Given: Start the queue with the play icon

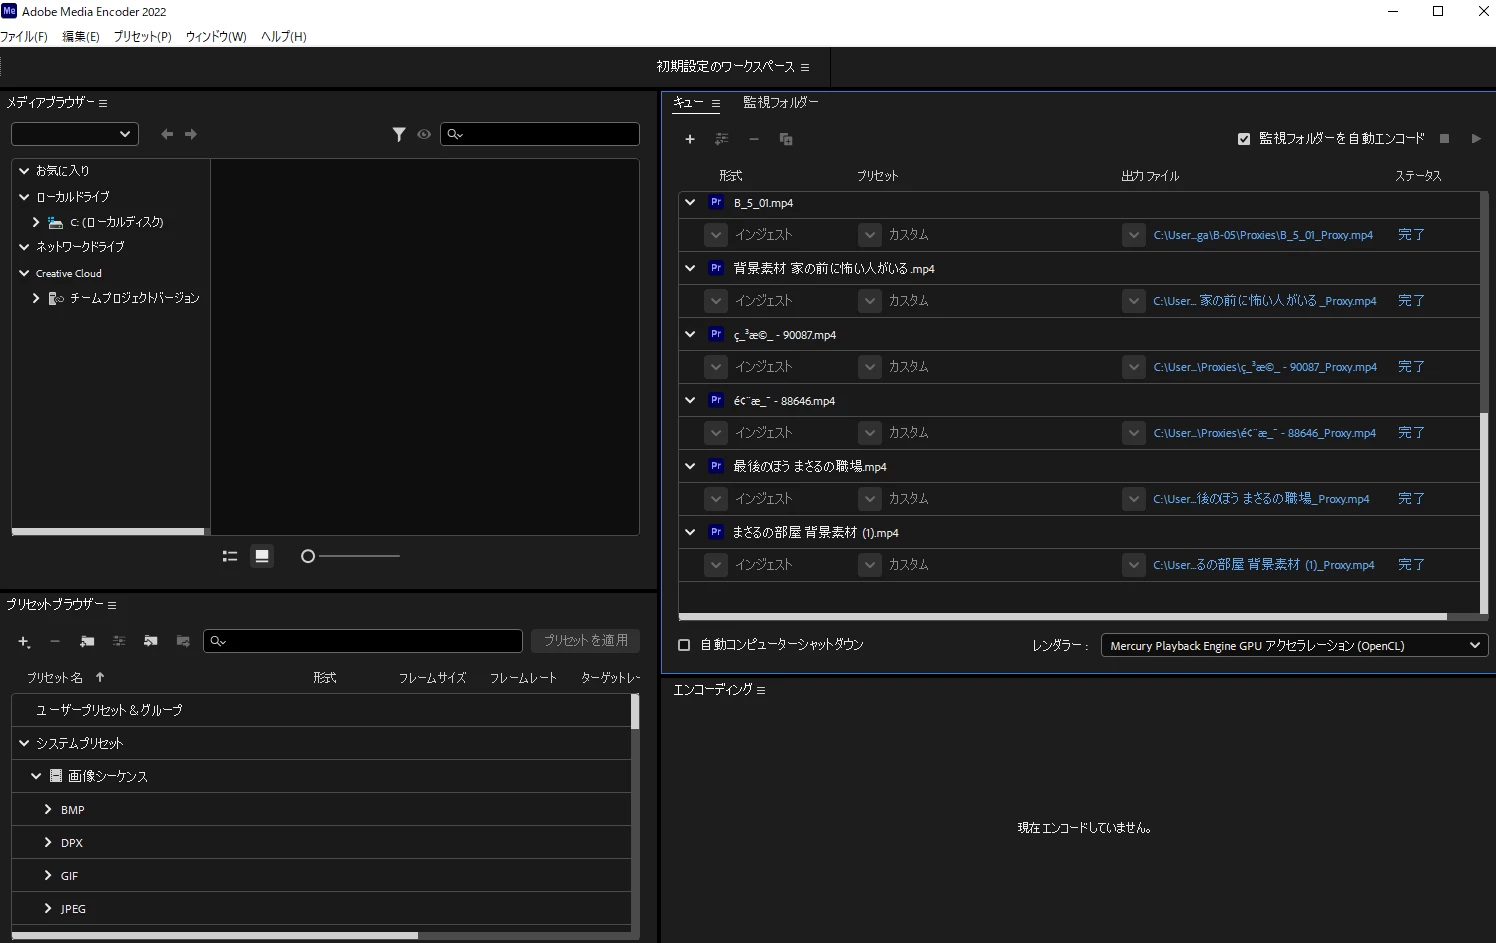Looking at the screenshot, I should coord(1476,139).
